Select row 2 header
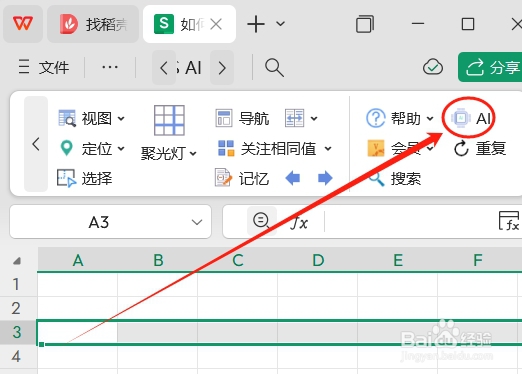522x374 pixels. coord(18,308)
